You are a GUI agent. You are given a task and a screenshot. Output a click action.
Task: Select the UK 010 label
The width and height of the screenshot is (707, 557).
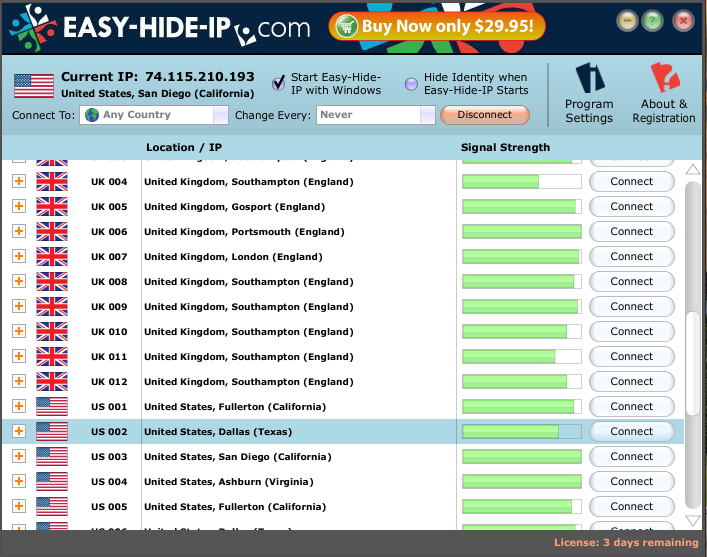pos(109,331)
